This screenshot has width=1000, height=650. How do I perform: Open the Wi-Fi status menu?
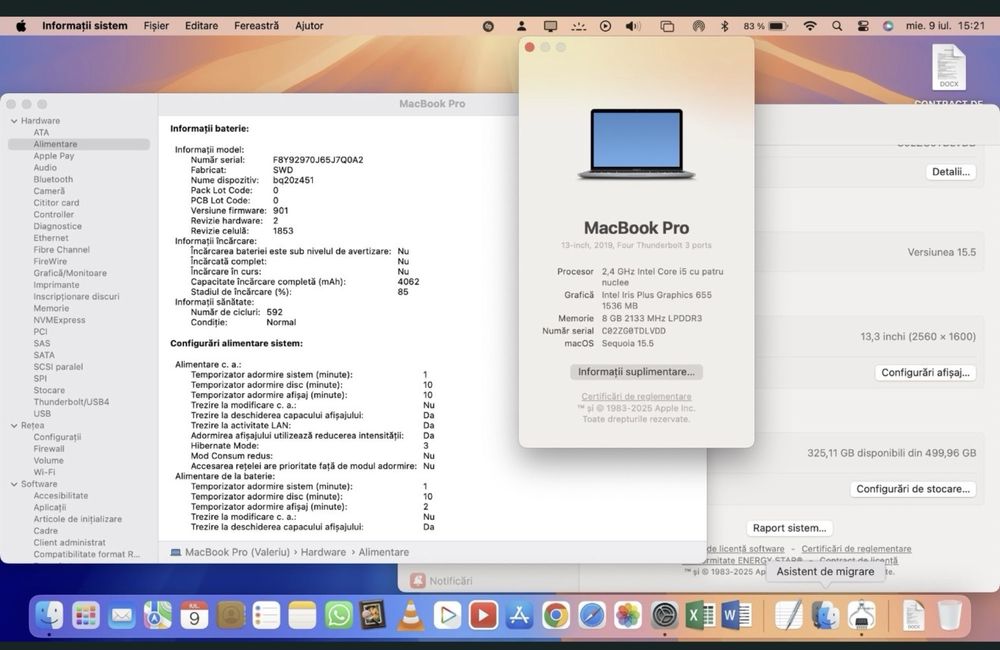(809, 26)
